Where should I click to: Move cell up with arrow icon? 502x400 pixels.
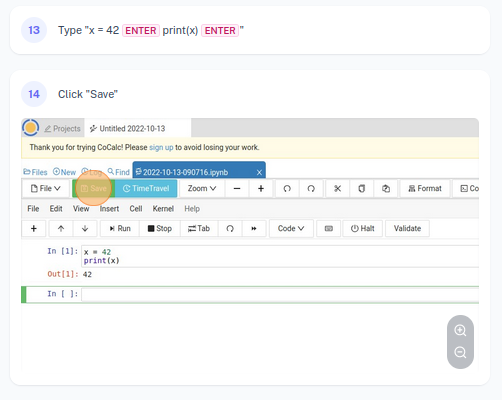pyautogui.click(x=61, y=228)
